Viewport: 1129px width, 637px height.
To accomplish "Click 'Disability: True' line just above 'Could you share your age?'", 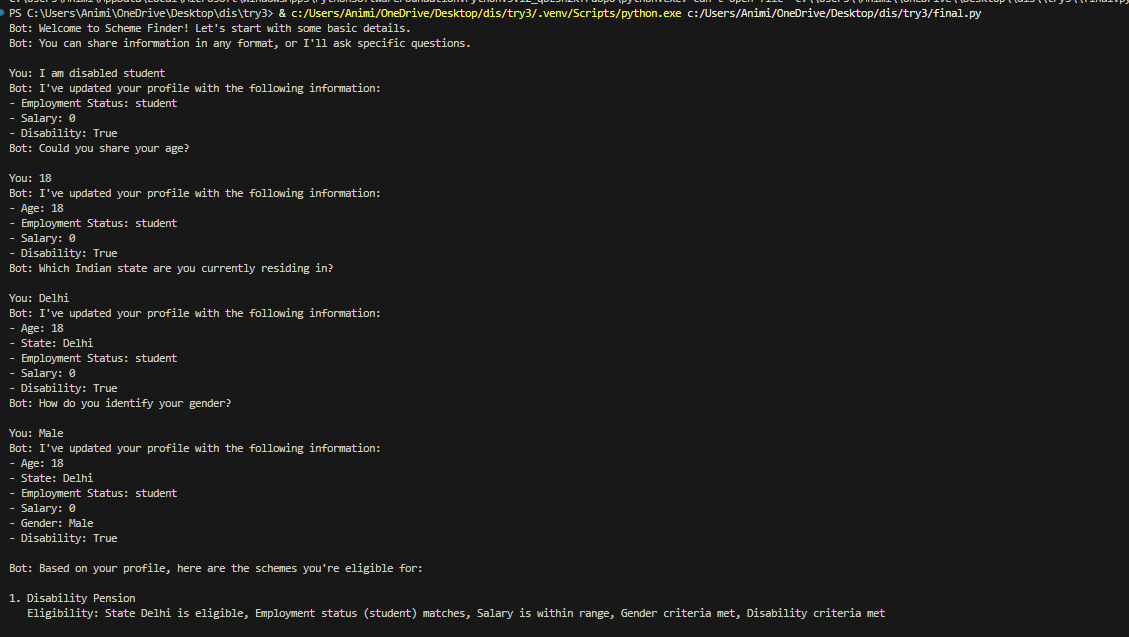I will pos(63,133).
